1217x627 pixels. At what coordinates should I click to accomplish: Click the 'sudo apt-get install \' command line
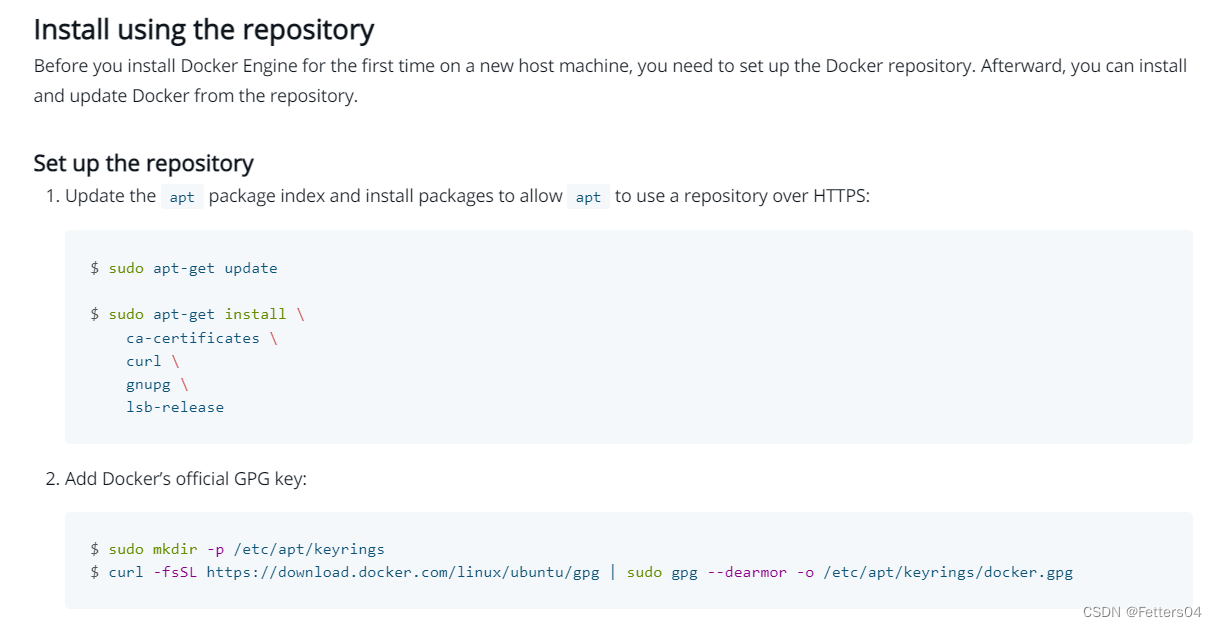[198, 314]
